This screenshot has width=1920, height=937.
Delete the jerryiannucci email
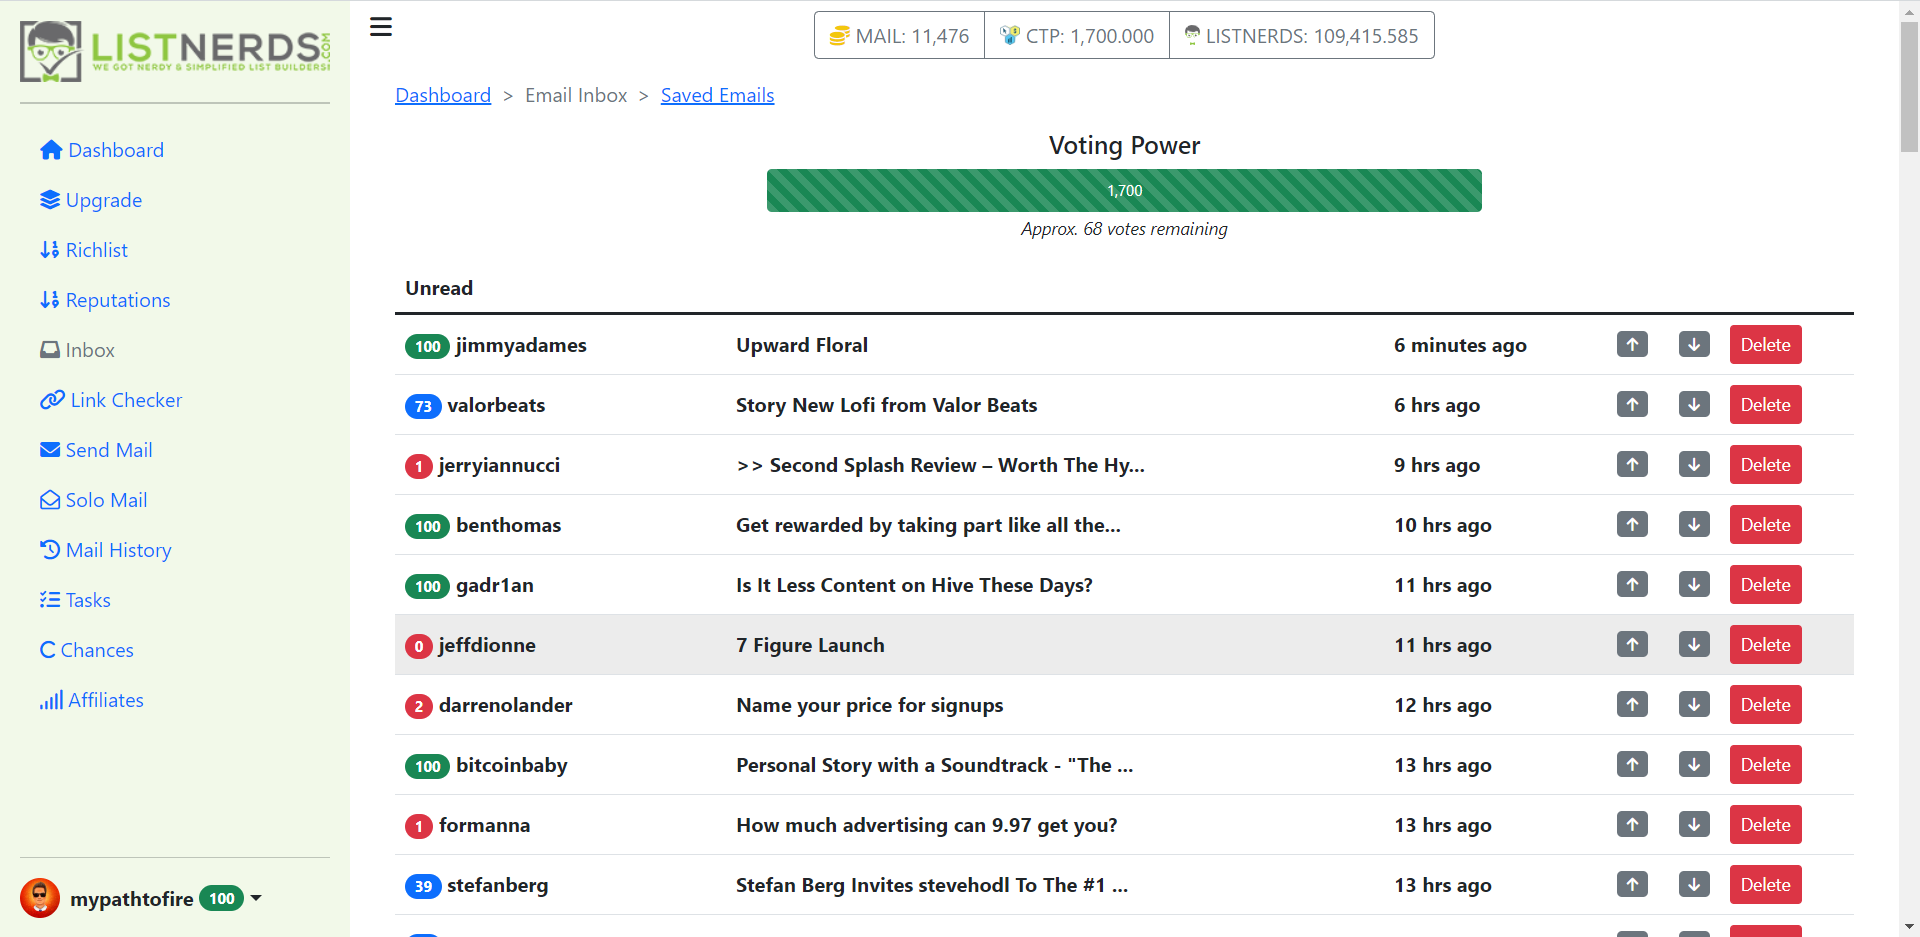point(1766,465)
